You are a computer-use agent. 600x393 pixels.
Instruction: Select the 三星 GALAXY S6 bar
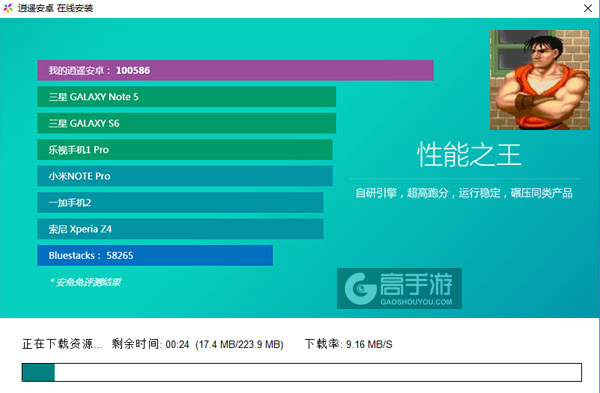coord(187,123)
